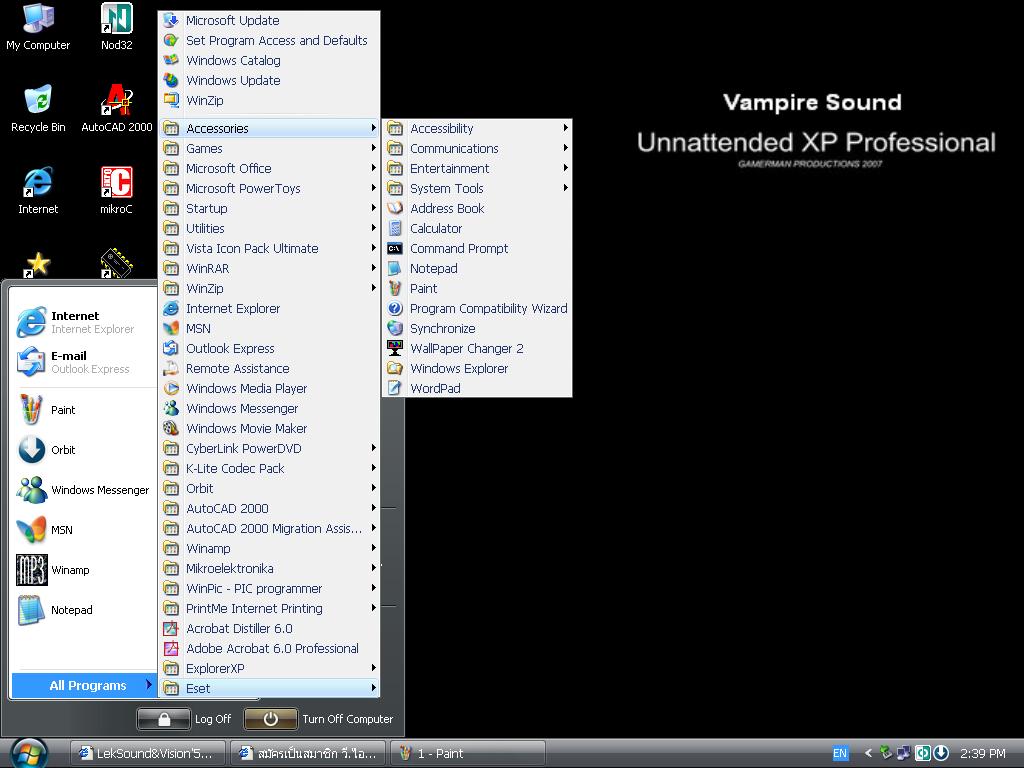Click the Command Prompt icon

395,249
